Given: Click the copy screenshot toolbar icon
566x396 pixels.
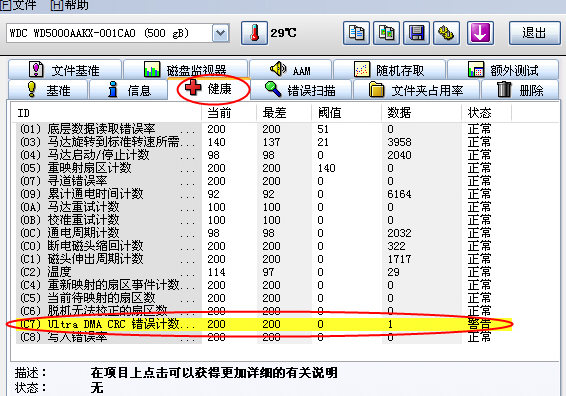Looking at the screenshot, I should 386,33.
